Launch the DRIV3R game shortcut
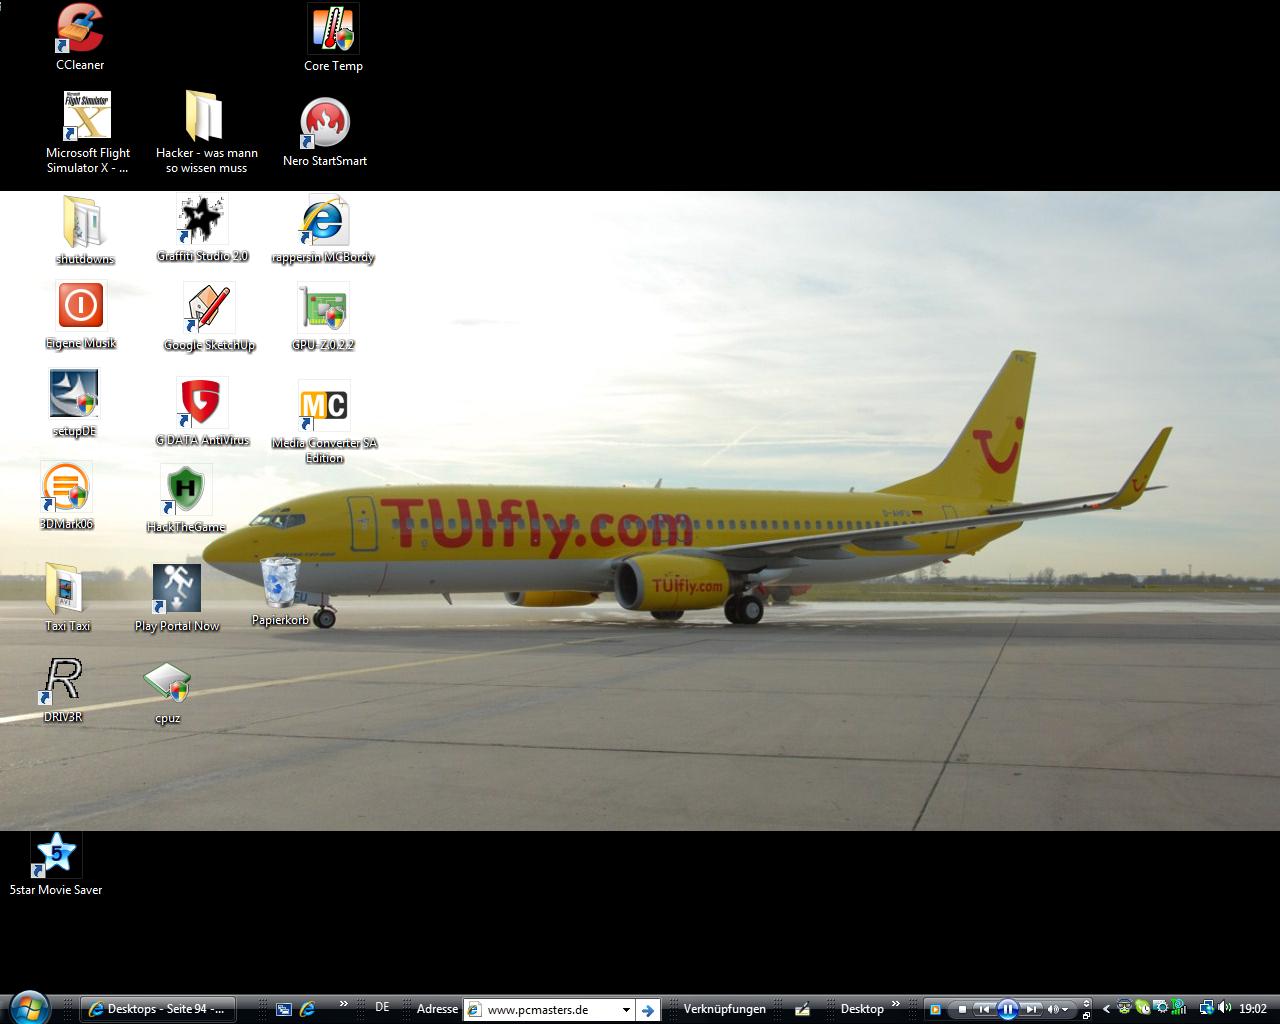The height and width of the screenshot is (1024, 1280). tap(63, 690)
